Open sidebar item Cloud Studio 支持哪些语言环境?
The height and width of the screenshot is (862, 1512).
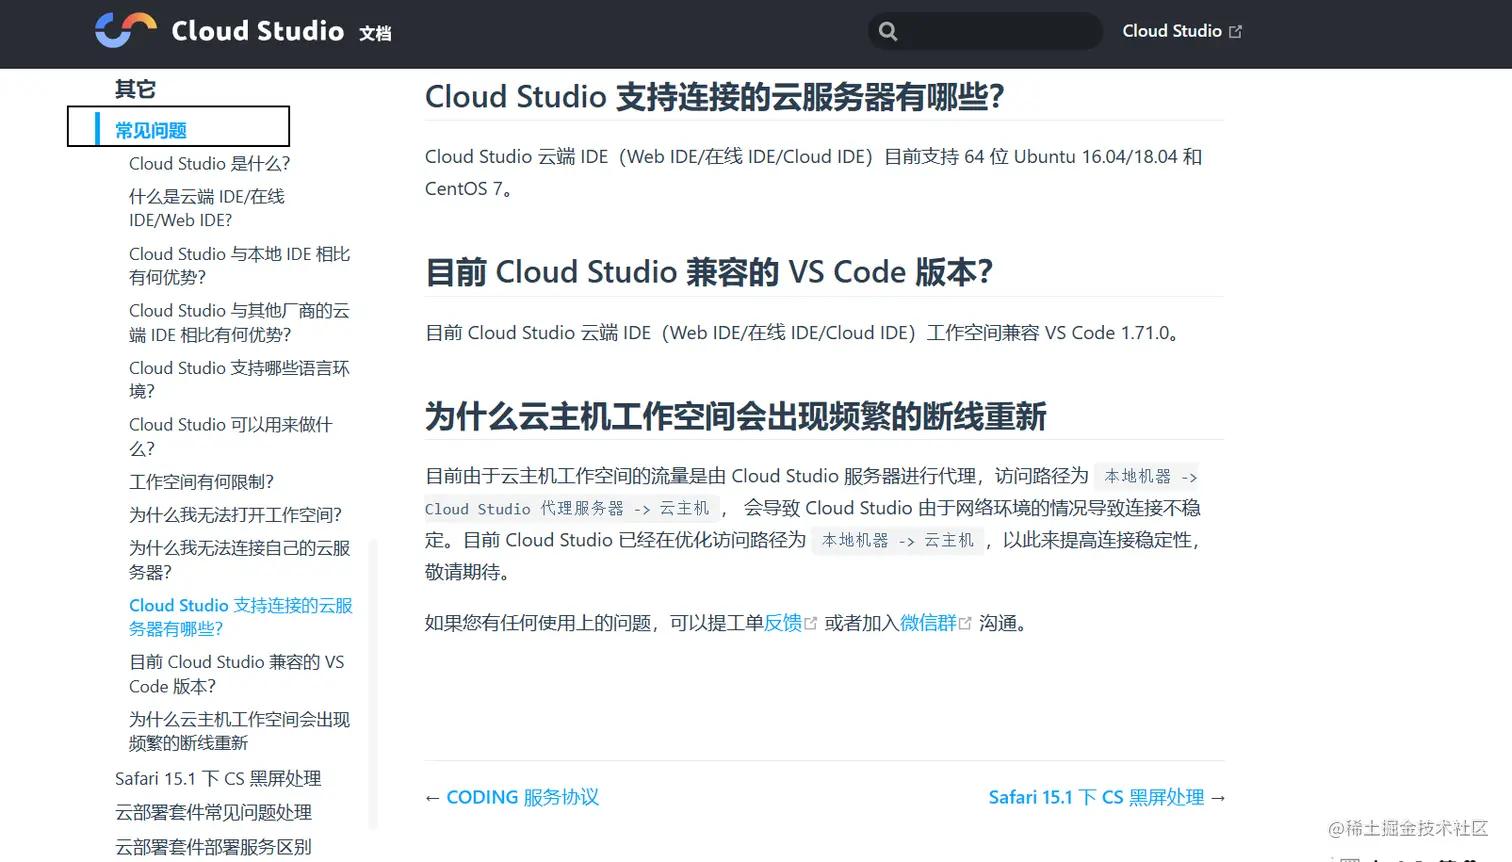point(239,380)
